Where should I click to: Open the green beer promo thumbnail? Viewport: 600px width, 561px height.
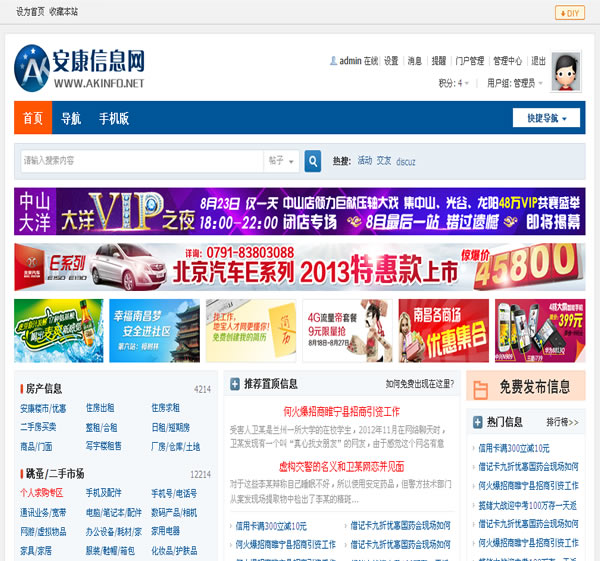pos(59,331)
